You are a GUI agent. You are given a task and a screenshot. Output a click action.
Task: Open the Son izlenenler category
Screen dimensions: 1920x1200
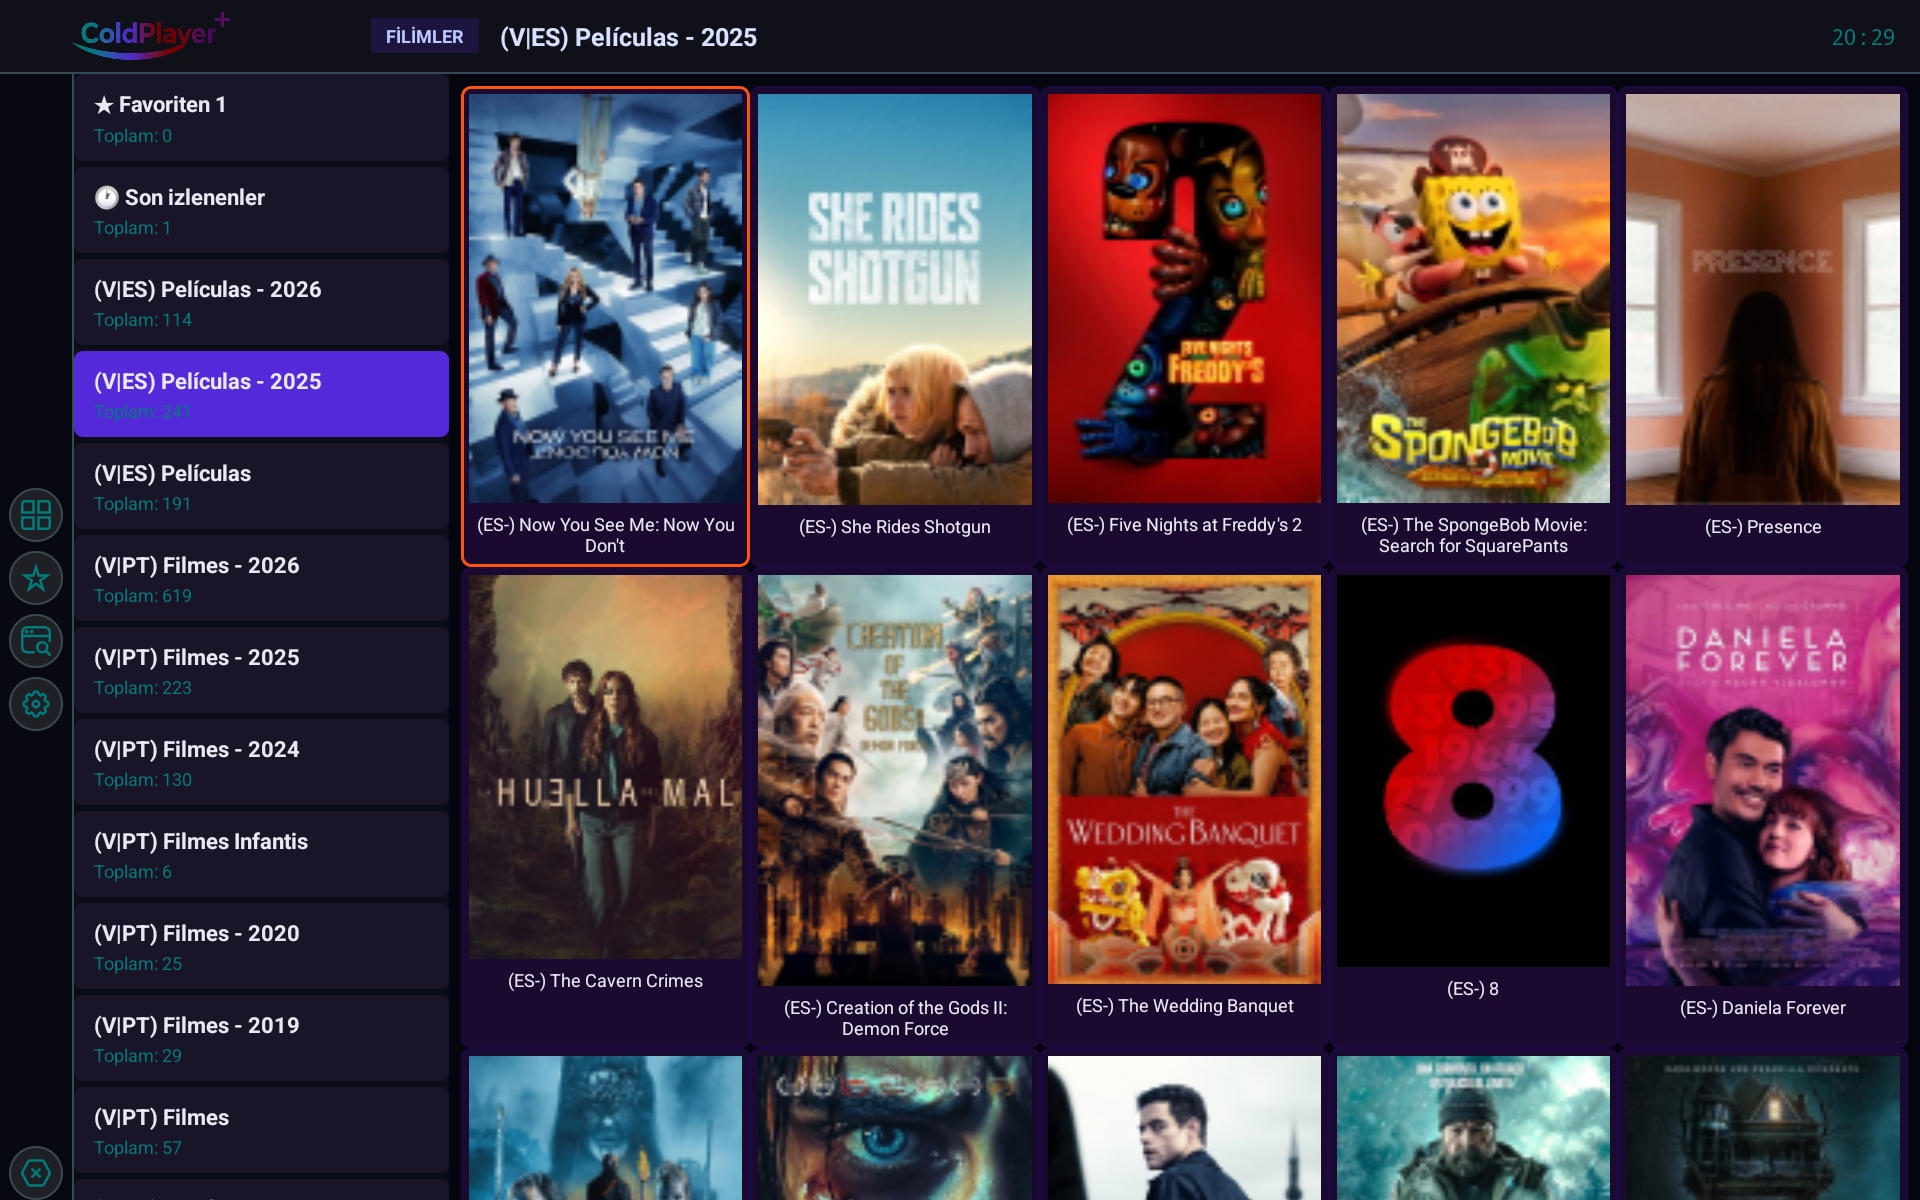(261, 210)
